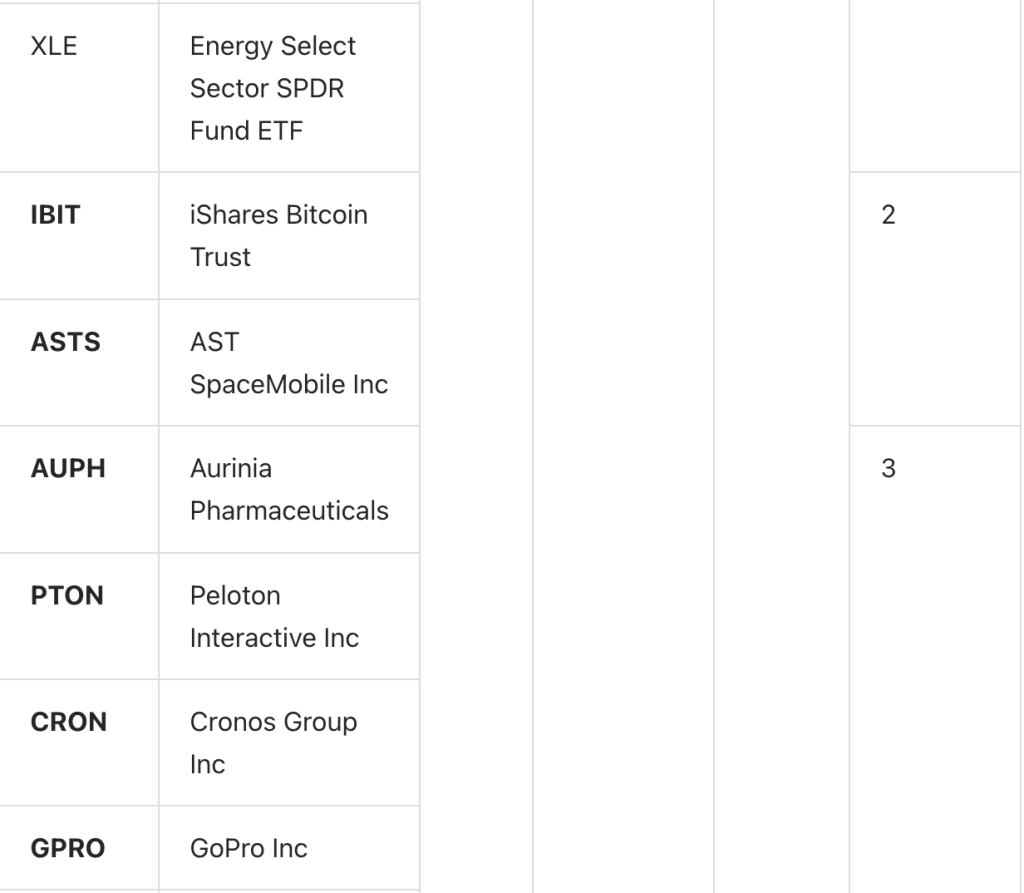
Task: Click the bold PTON ticker symbol
Action: click(x=67, y=595)
